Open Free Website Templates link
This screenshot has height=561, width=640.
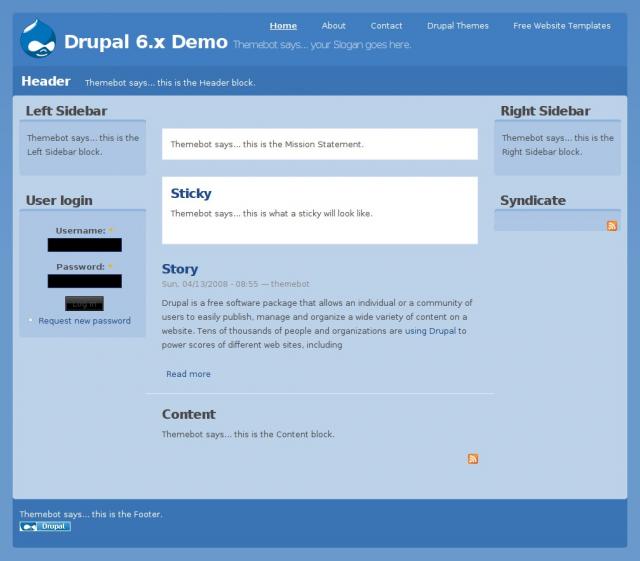coord(561,26)
